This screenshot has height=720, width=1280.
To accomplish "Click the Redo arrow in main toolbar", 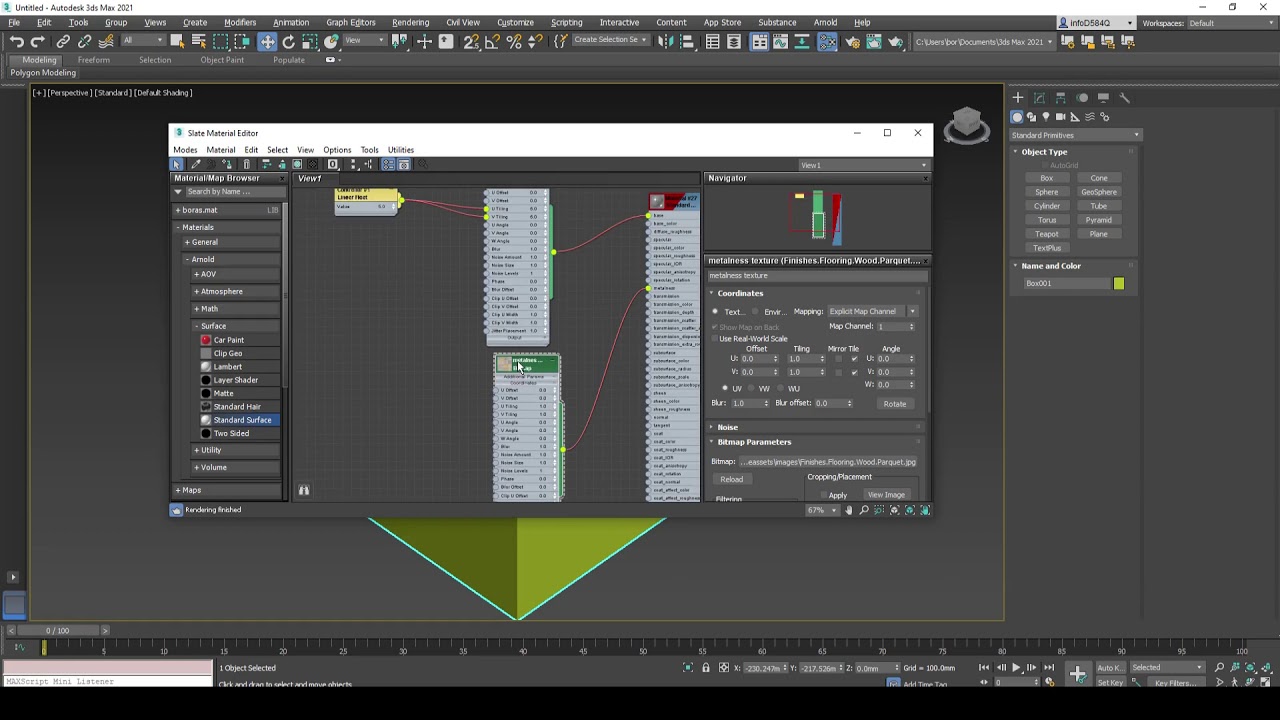I will [x=38, y=41].
